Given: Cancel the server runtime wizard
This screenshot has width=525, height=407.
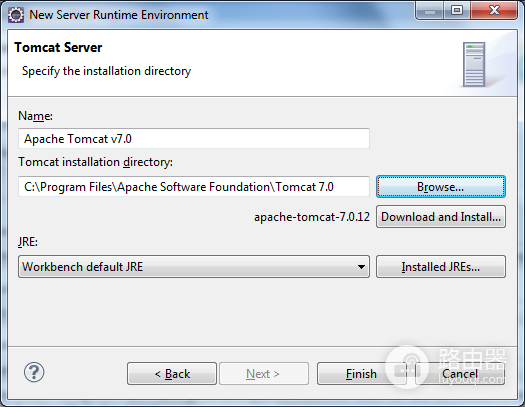Looking at the screenshot, I should click(460, 374).
